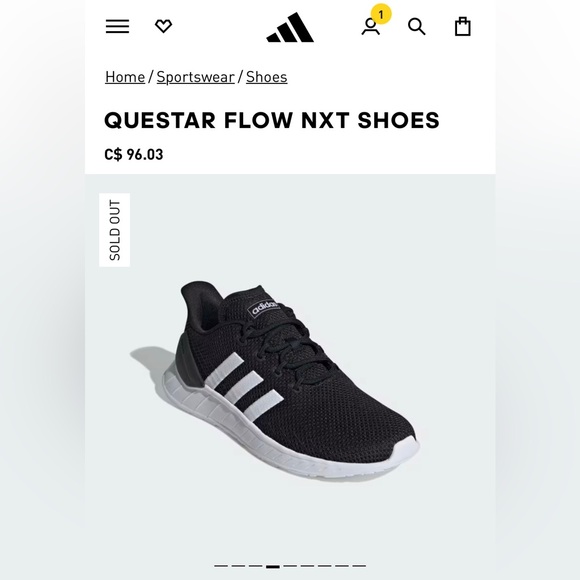Go to the Adidas logo homepage
580x580 pixels.
pyautogui.click(x=290, y=27)
